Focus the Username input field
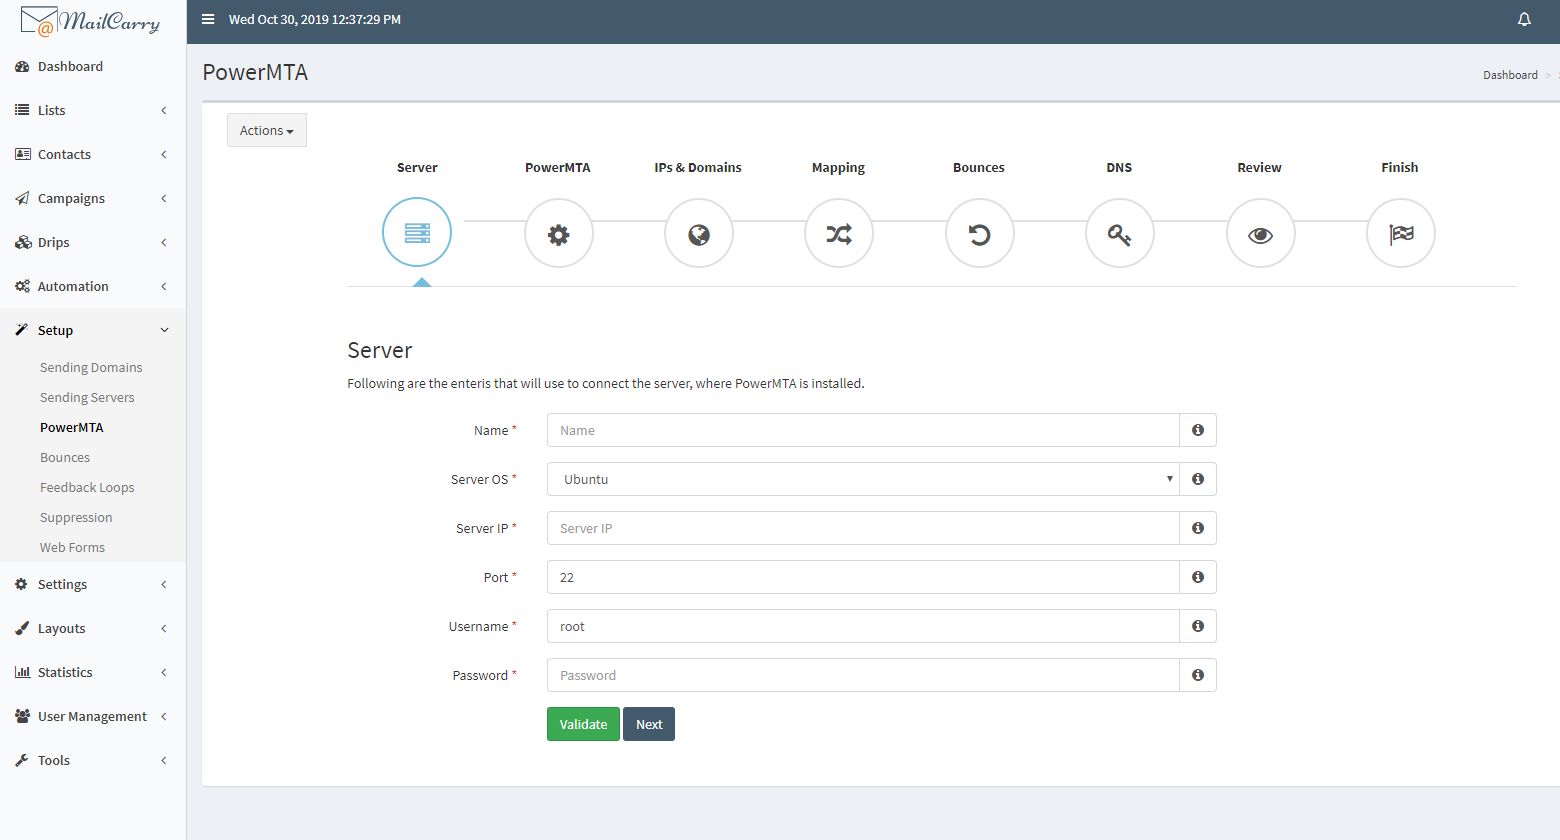Screen dimensions: 1560x840 863,626
